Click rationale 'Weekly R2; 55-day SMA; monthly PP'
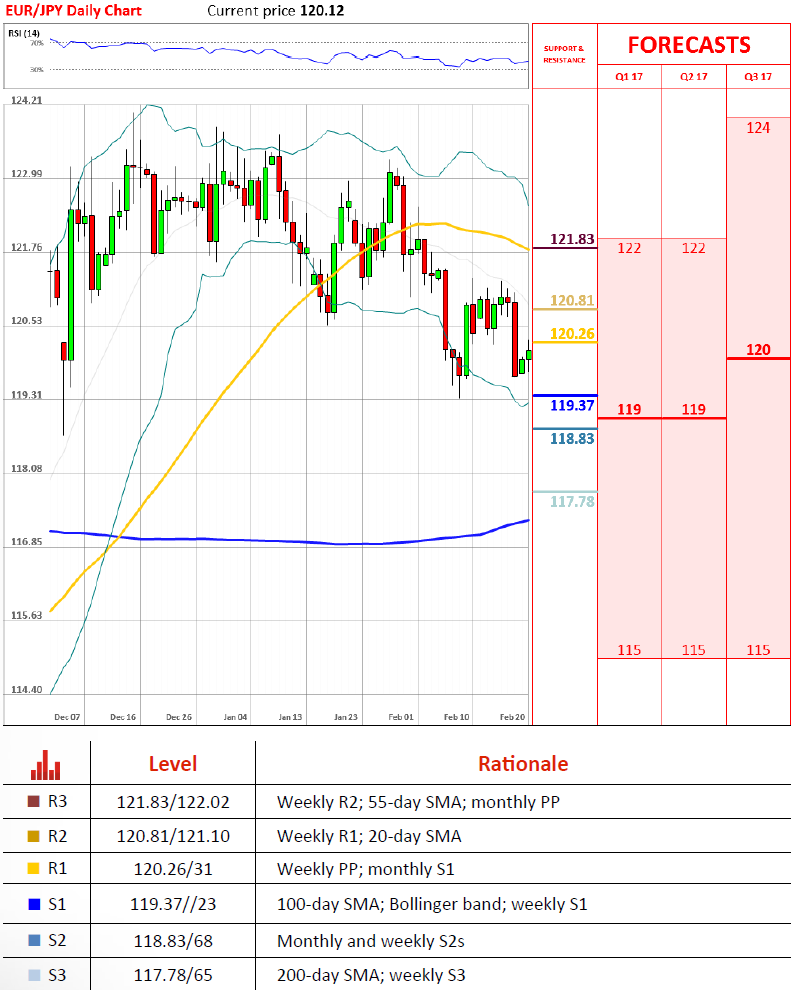The image size is (799, 990). (x=418, y=802)
